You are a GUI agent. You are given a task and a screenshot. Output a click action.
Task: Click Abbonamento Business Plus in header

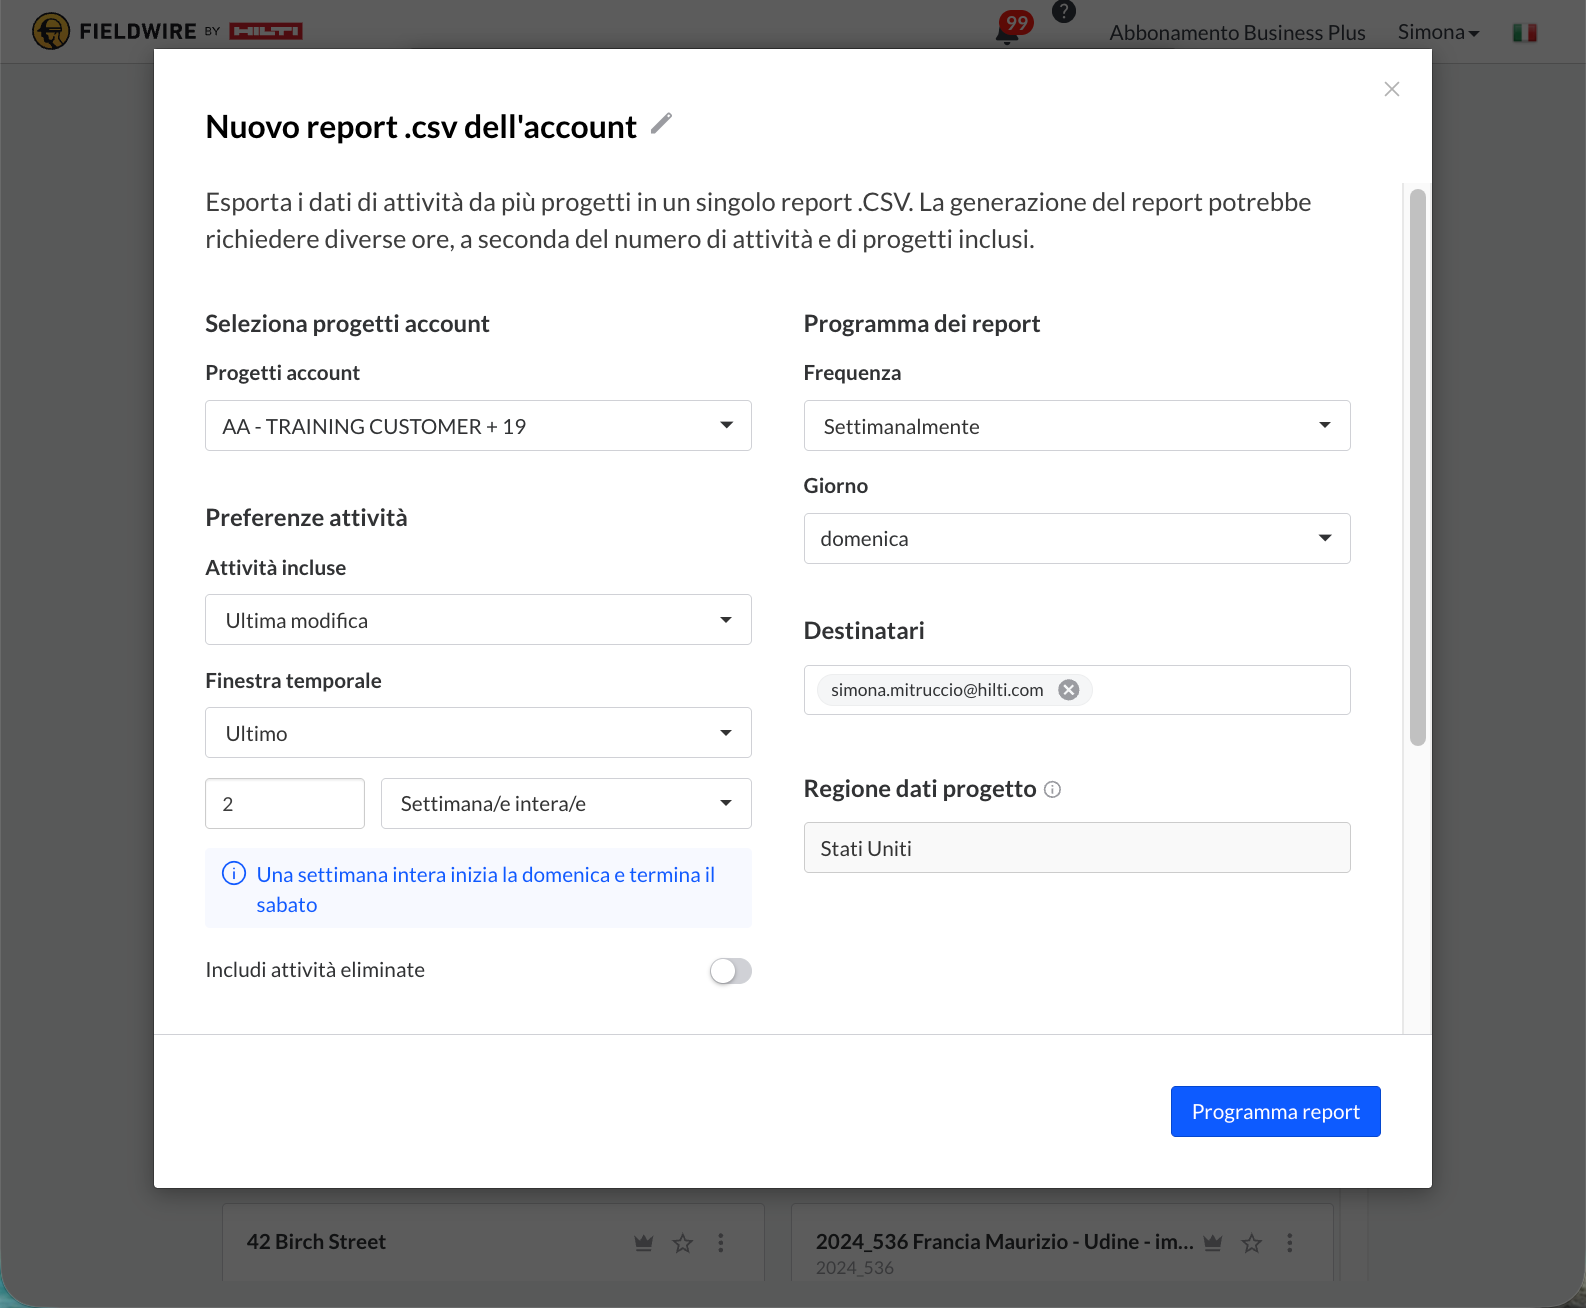(1237, 33)
